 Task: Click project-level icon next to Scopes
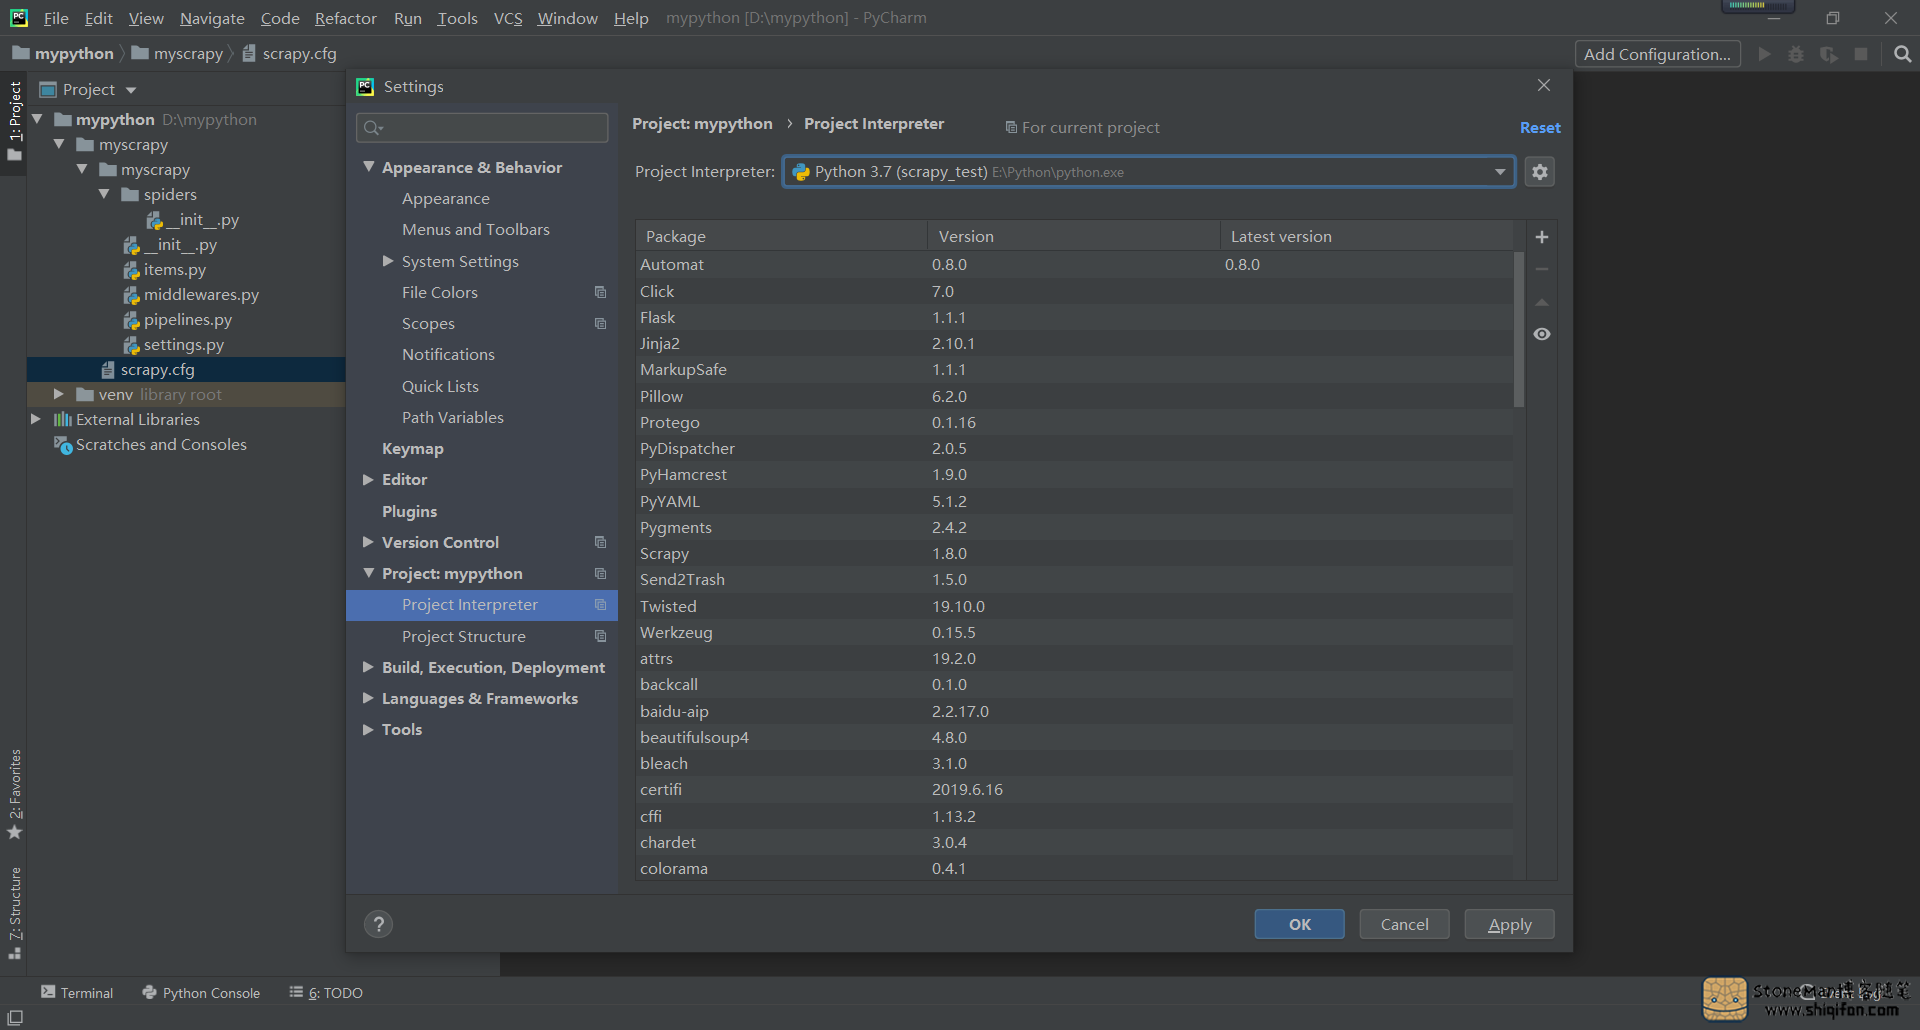[600, 323]
